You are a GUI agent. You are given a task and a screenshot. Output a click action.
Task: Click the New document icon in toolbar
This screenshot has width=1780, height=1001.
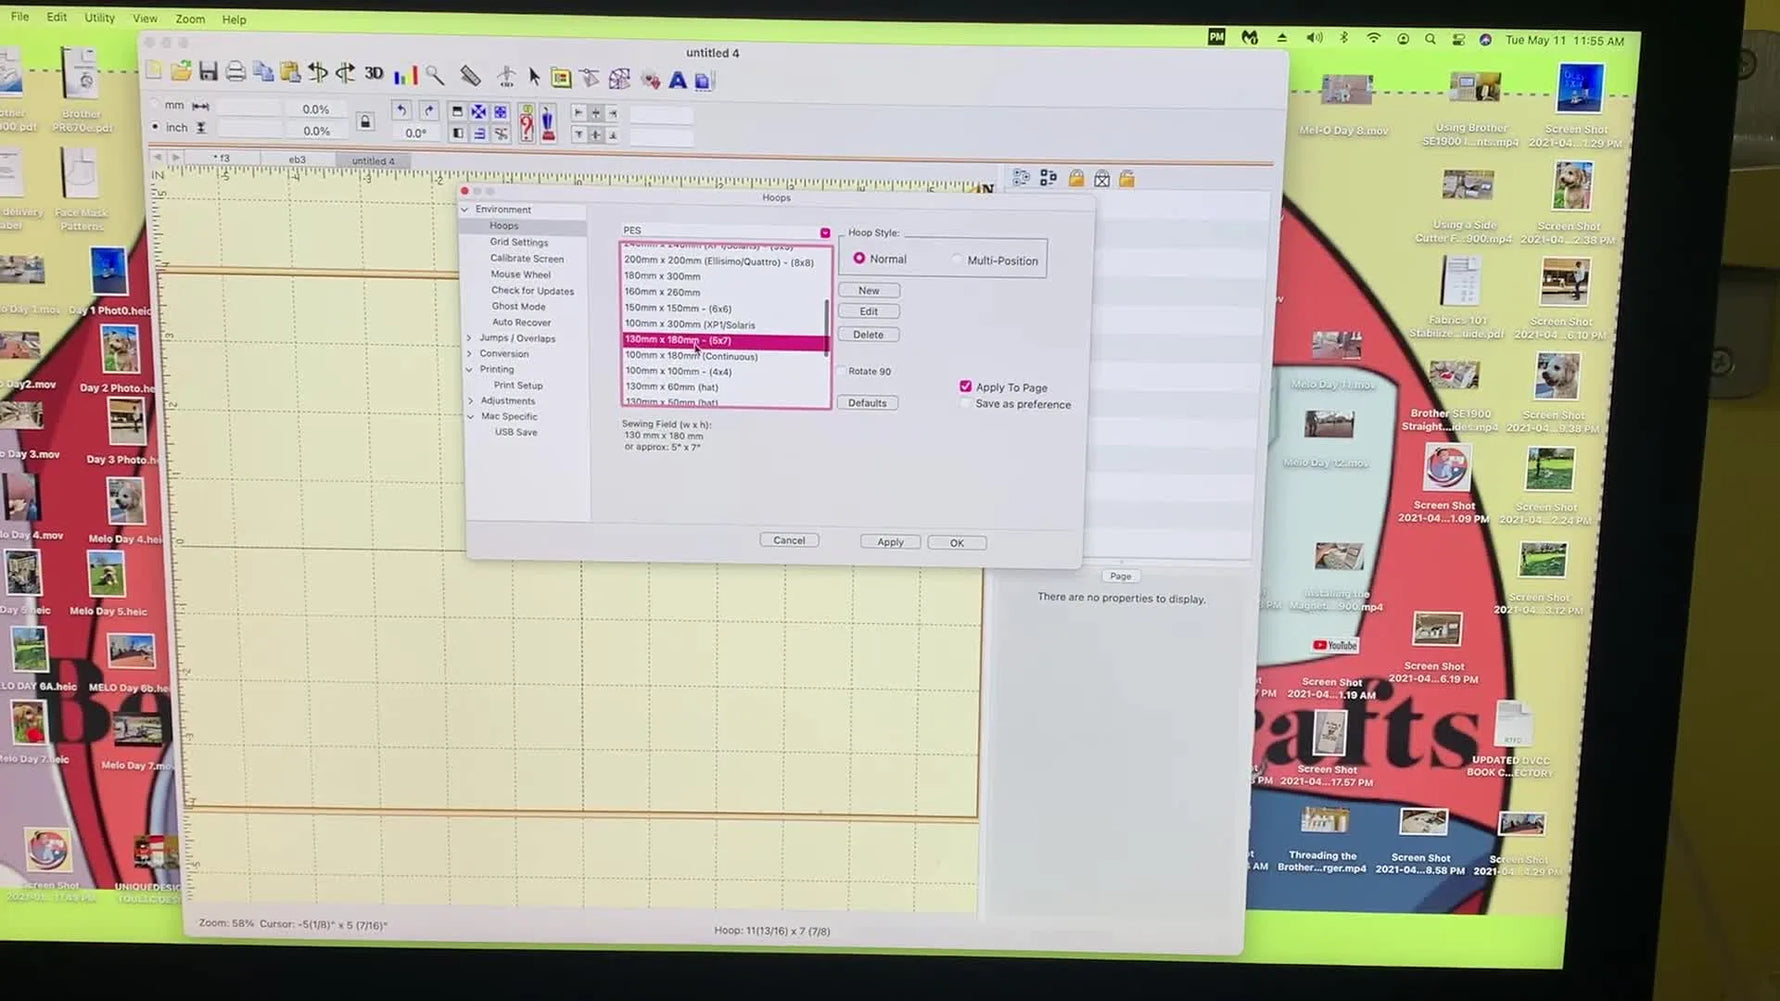[154, 70]
